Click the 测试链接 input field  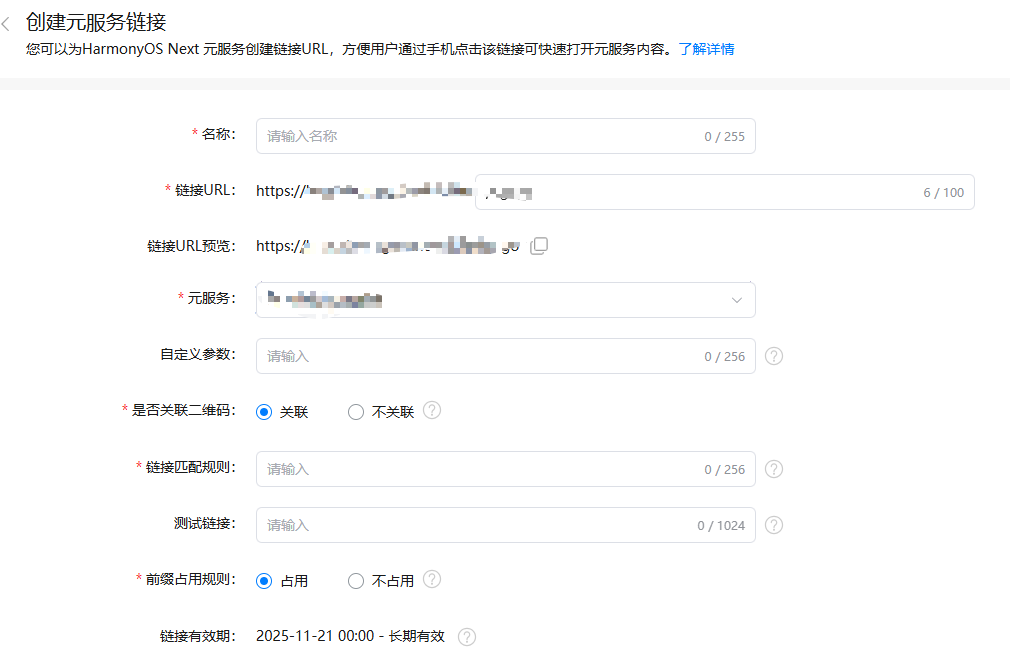tap(450, 524)
